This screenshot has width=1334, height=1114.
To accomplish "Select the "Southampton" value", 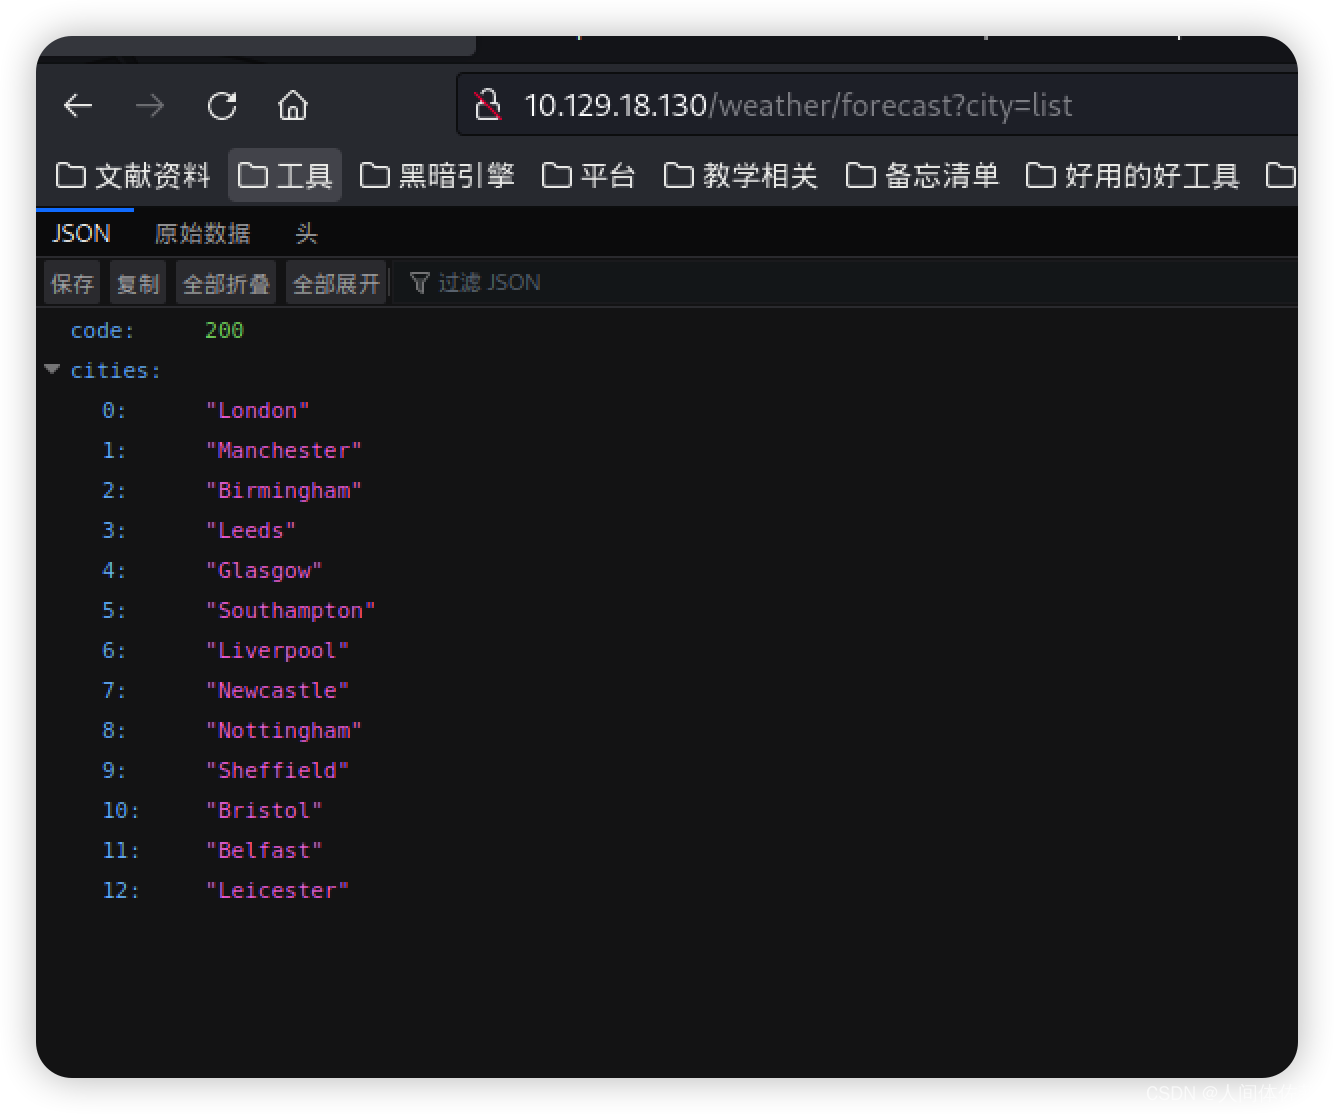I will coord(291,611).
